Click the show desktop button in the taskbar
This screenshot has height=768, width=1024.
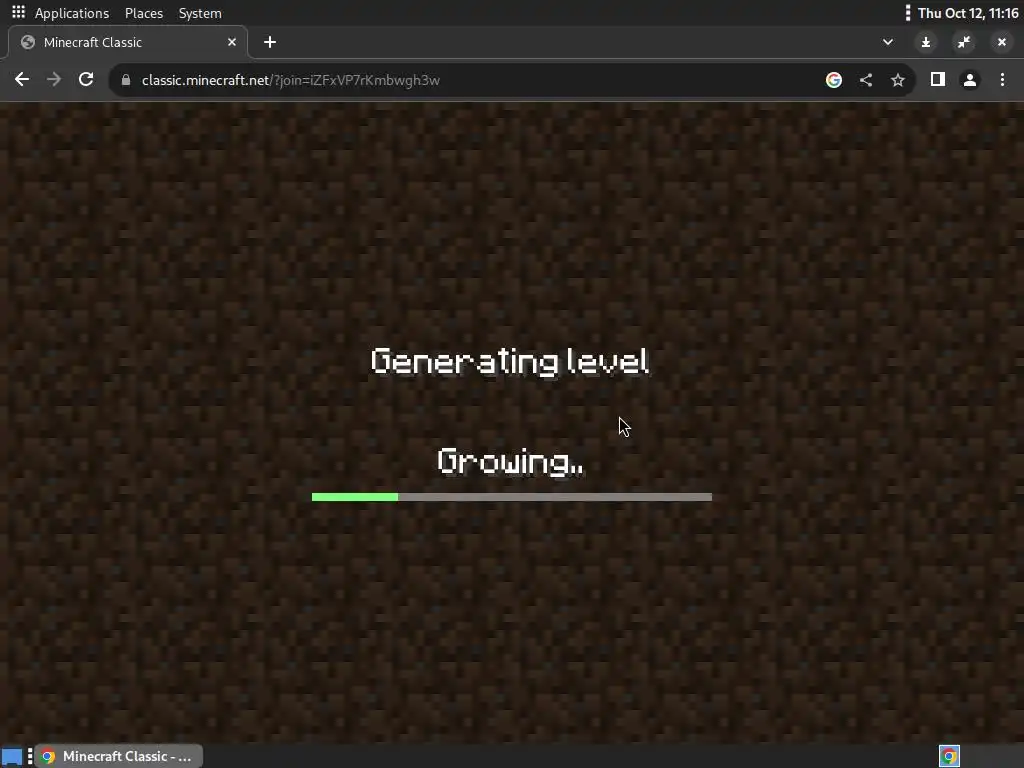pyautogui.click(x=12, y=756)
